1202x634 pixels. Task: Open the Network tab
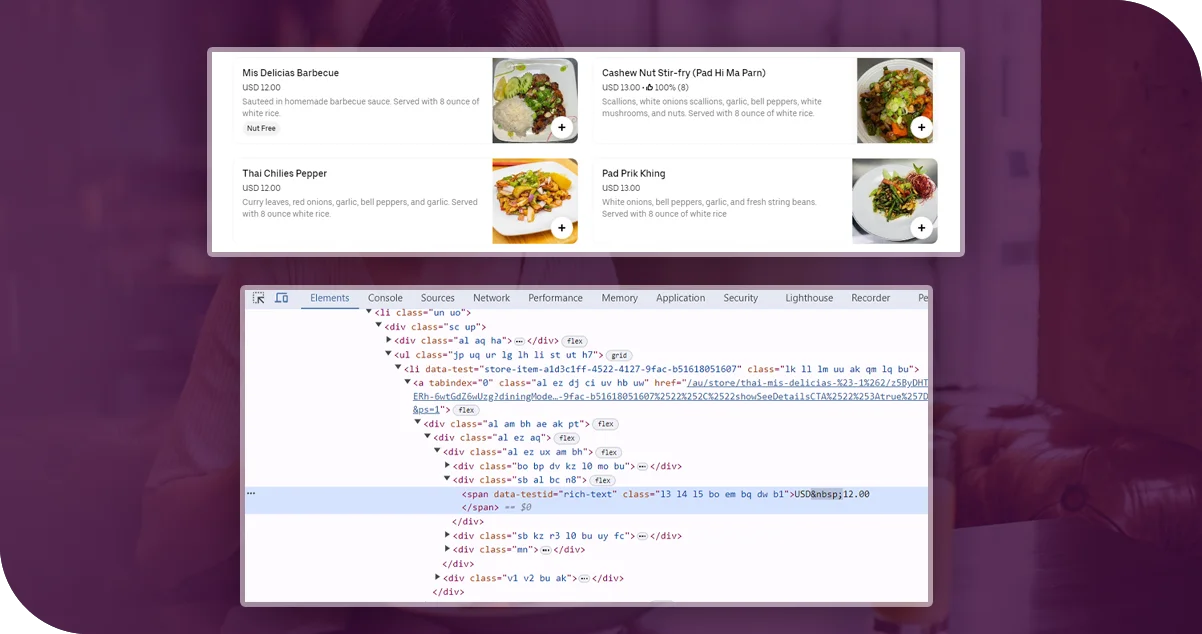coord(491,298)
